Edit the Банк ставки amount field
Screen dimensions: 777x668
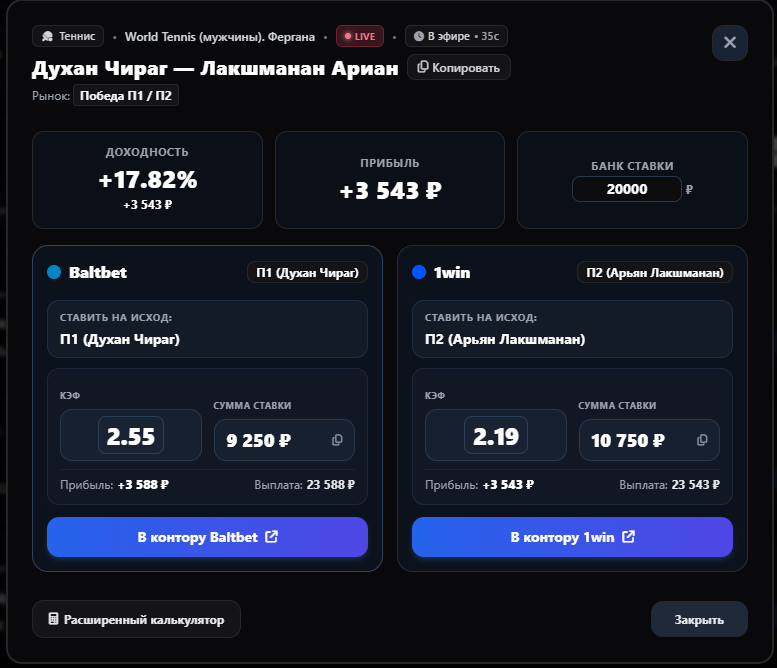tap(626, 189)
